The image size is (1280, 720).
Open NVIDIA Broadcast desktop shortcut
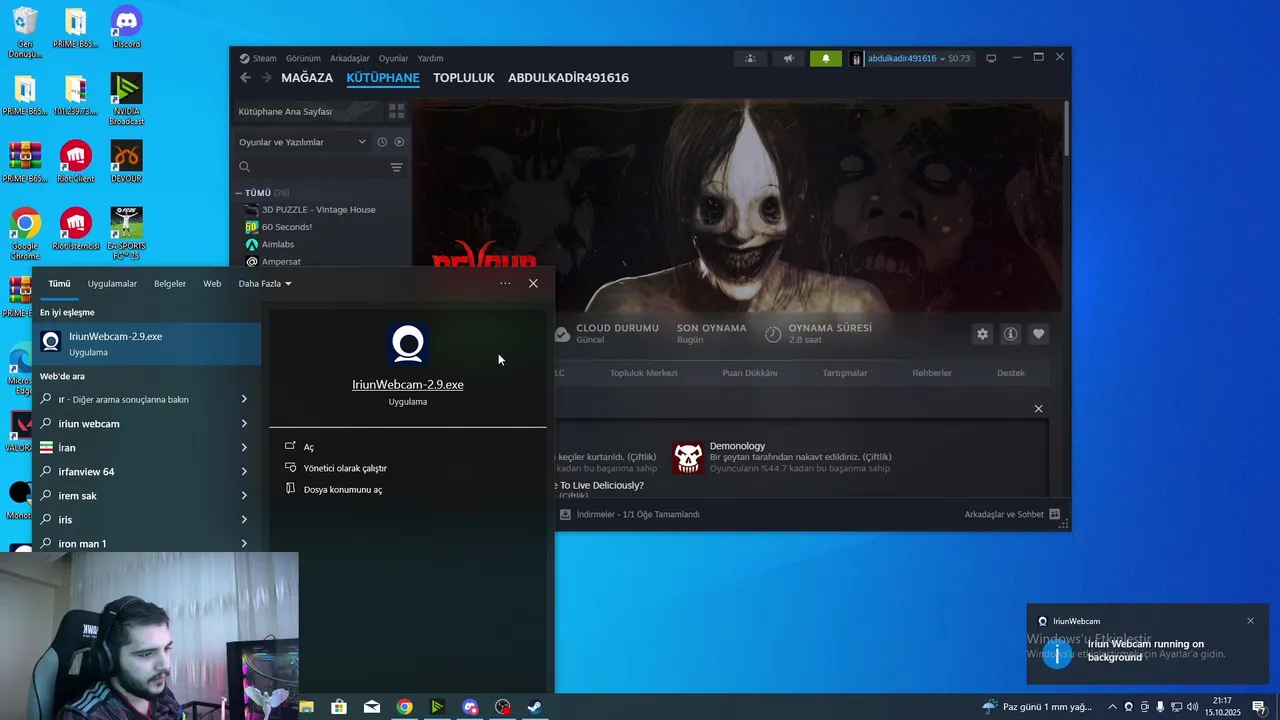[x=126, y=99]
